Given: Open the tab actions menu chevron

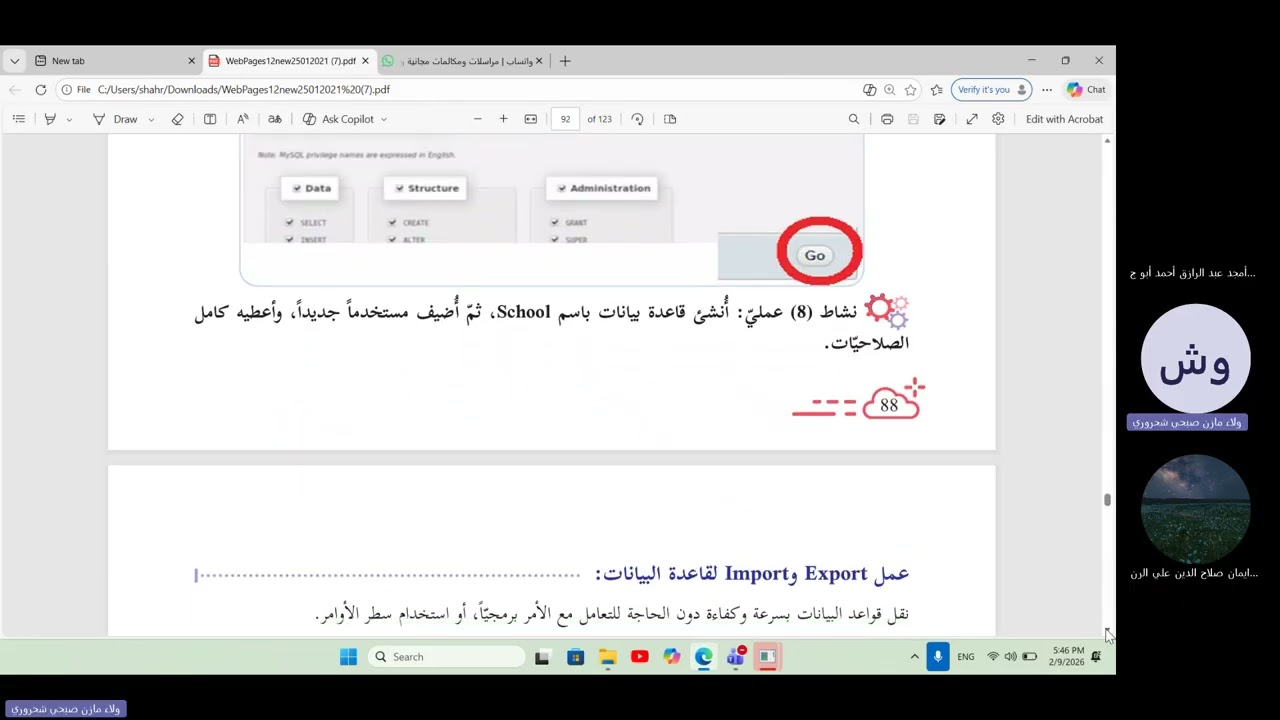Looking at the screenshot, I should tap(14, 61).
